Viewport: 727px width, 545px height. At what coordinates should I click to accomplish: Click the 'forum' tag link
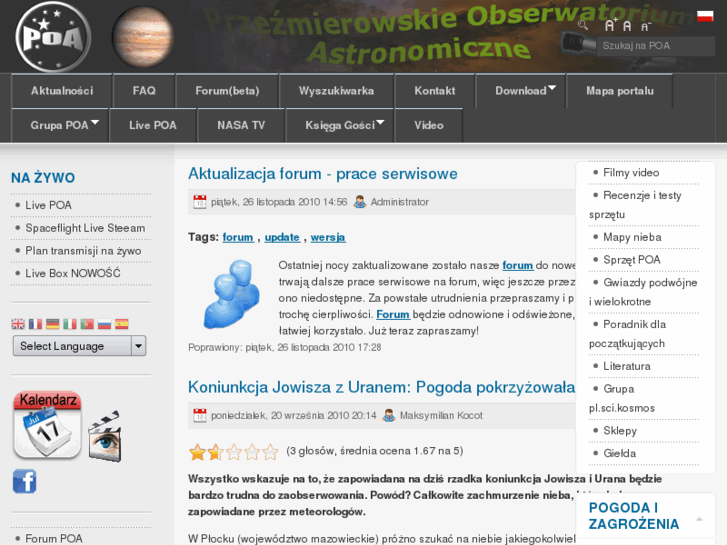coord(238,237)
